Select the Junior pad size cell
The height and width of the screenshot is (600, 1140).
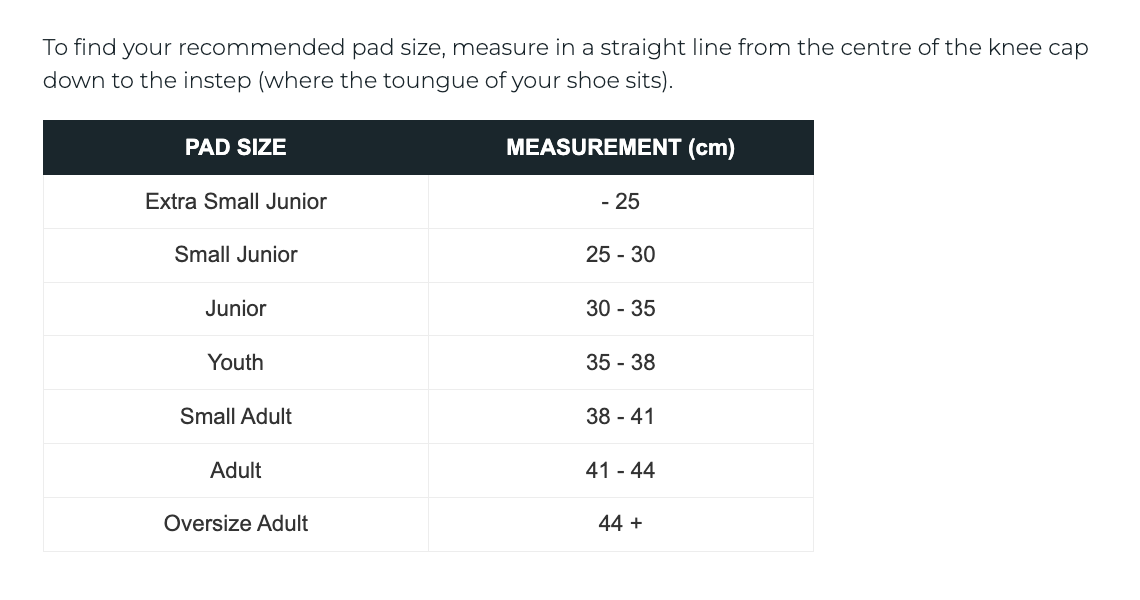pos(236,309)
